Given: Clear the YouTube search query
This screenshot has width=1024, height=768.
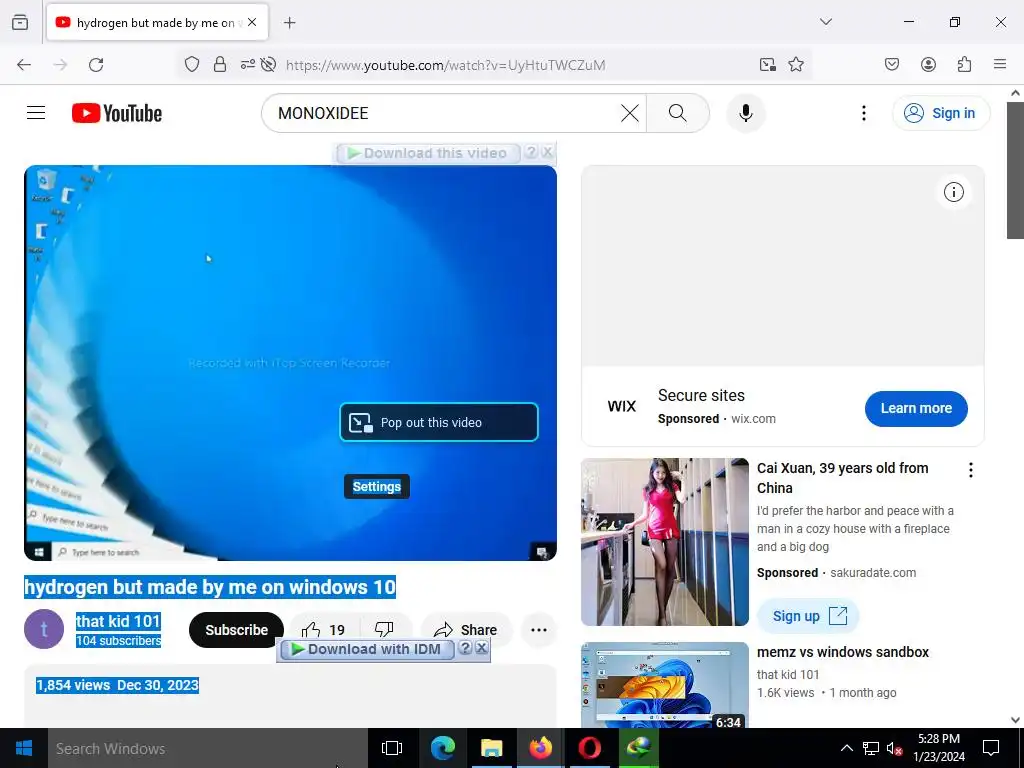Looking at the screenshot, I should tap(630, 113).
